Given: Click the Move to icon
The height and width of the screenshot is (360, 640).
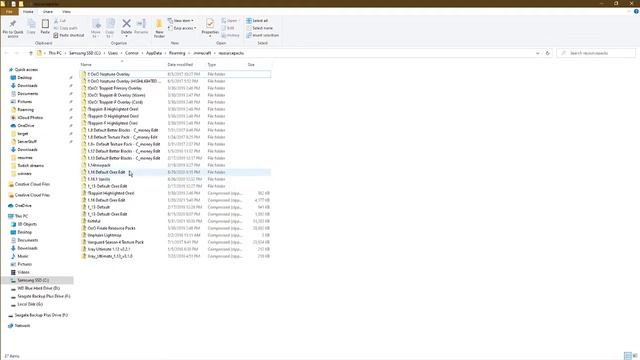Looking at the screenshot, I should pyautogui.click(x=96, y=24).
